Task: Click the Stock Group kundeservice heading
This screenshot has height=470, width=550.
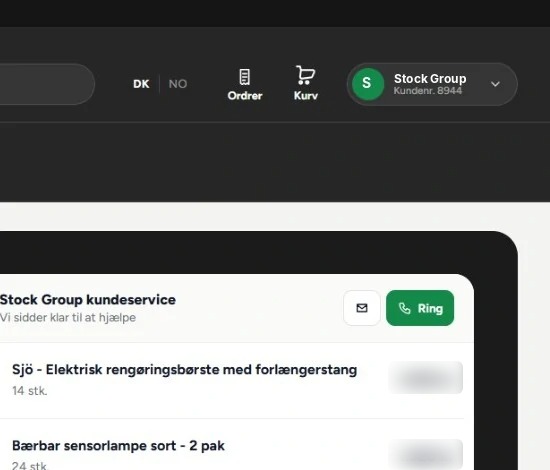Action: coord(88,300)
